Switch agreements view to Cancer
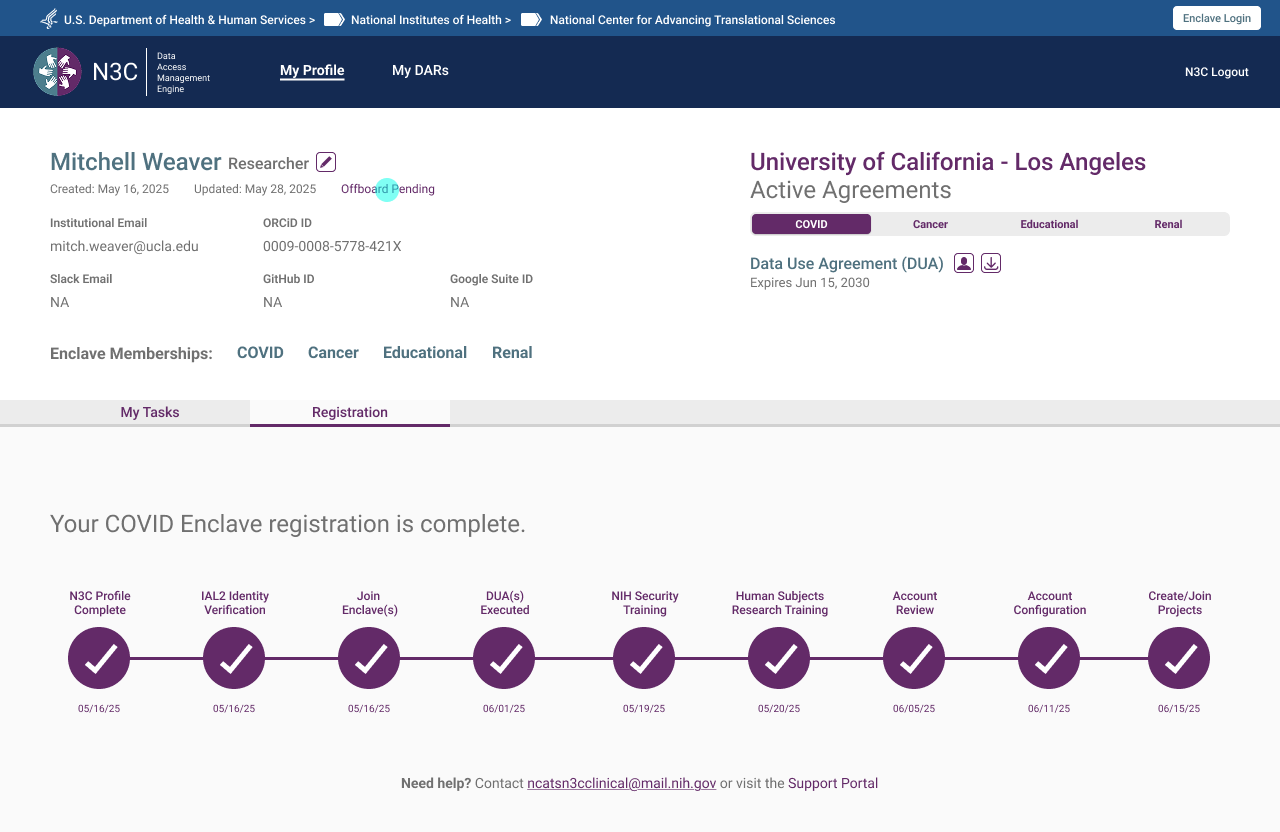 coord(929,224)
